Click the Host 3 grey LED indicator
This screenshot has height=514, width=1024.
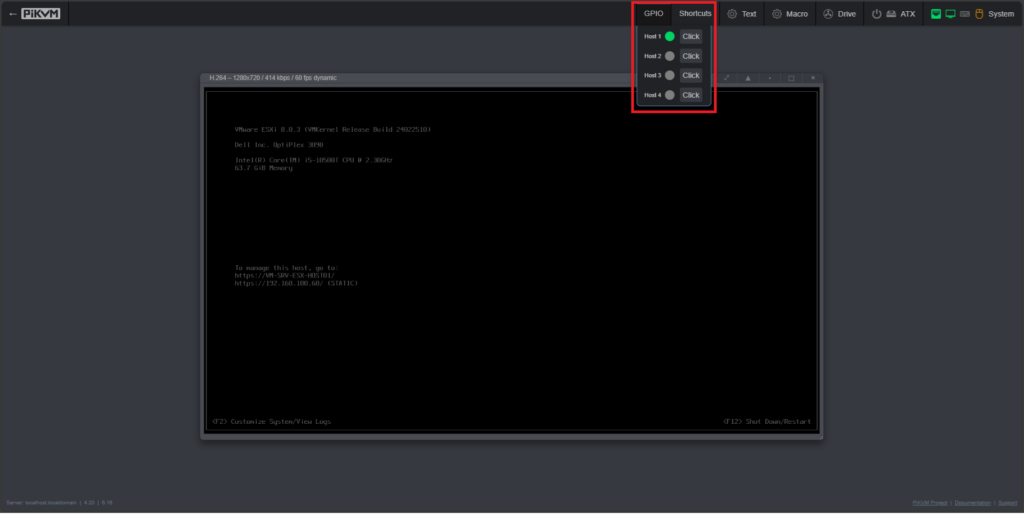tap(669, 75)
